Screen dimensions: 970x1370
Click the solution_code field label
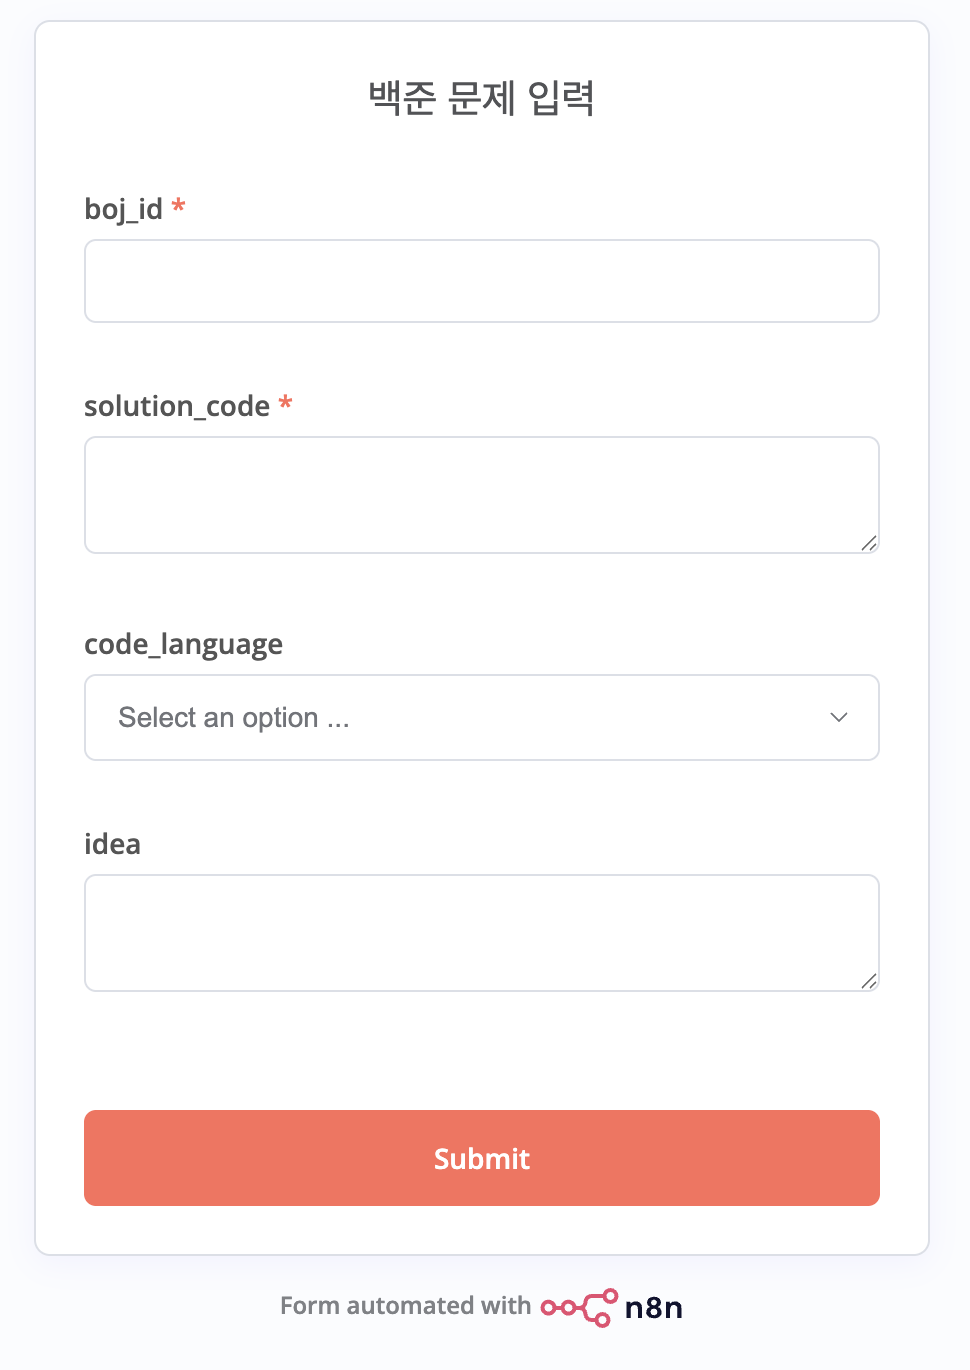point(177,406)
